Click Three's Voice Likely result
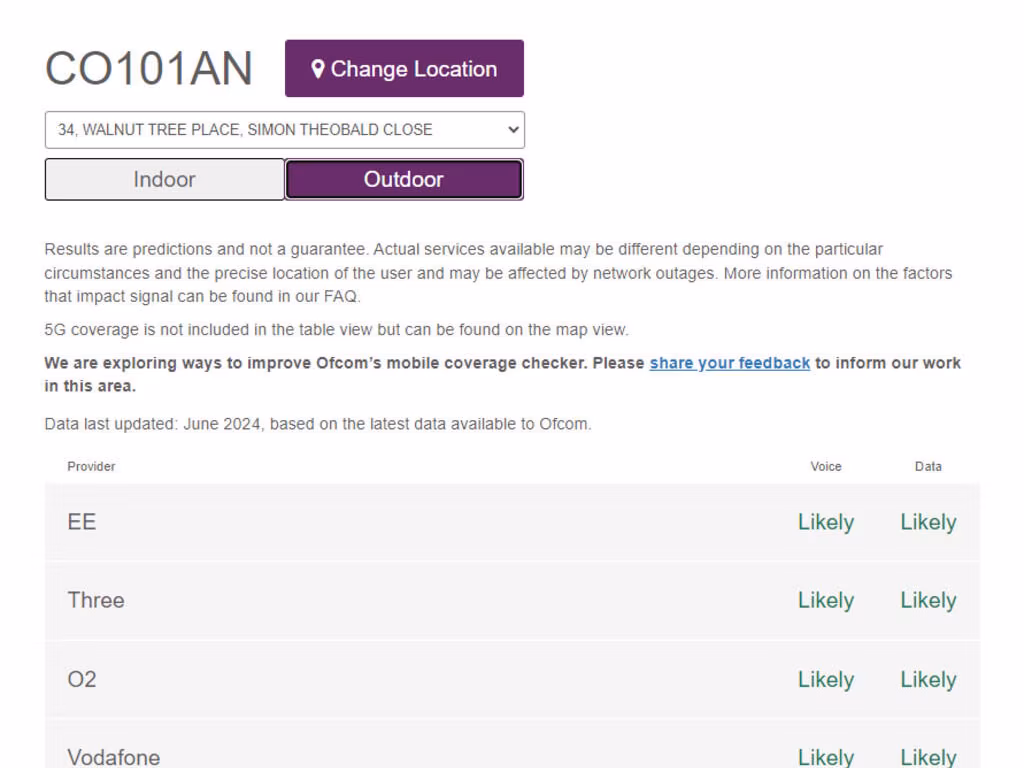Image resolution: width=1024 pixels, height=768 pixels. click(826, 600)
